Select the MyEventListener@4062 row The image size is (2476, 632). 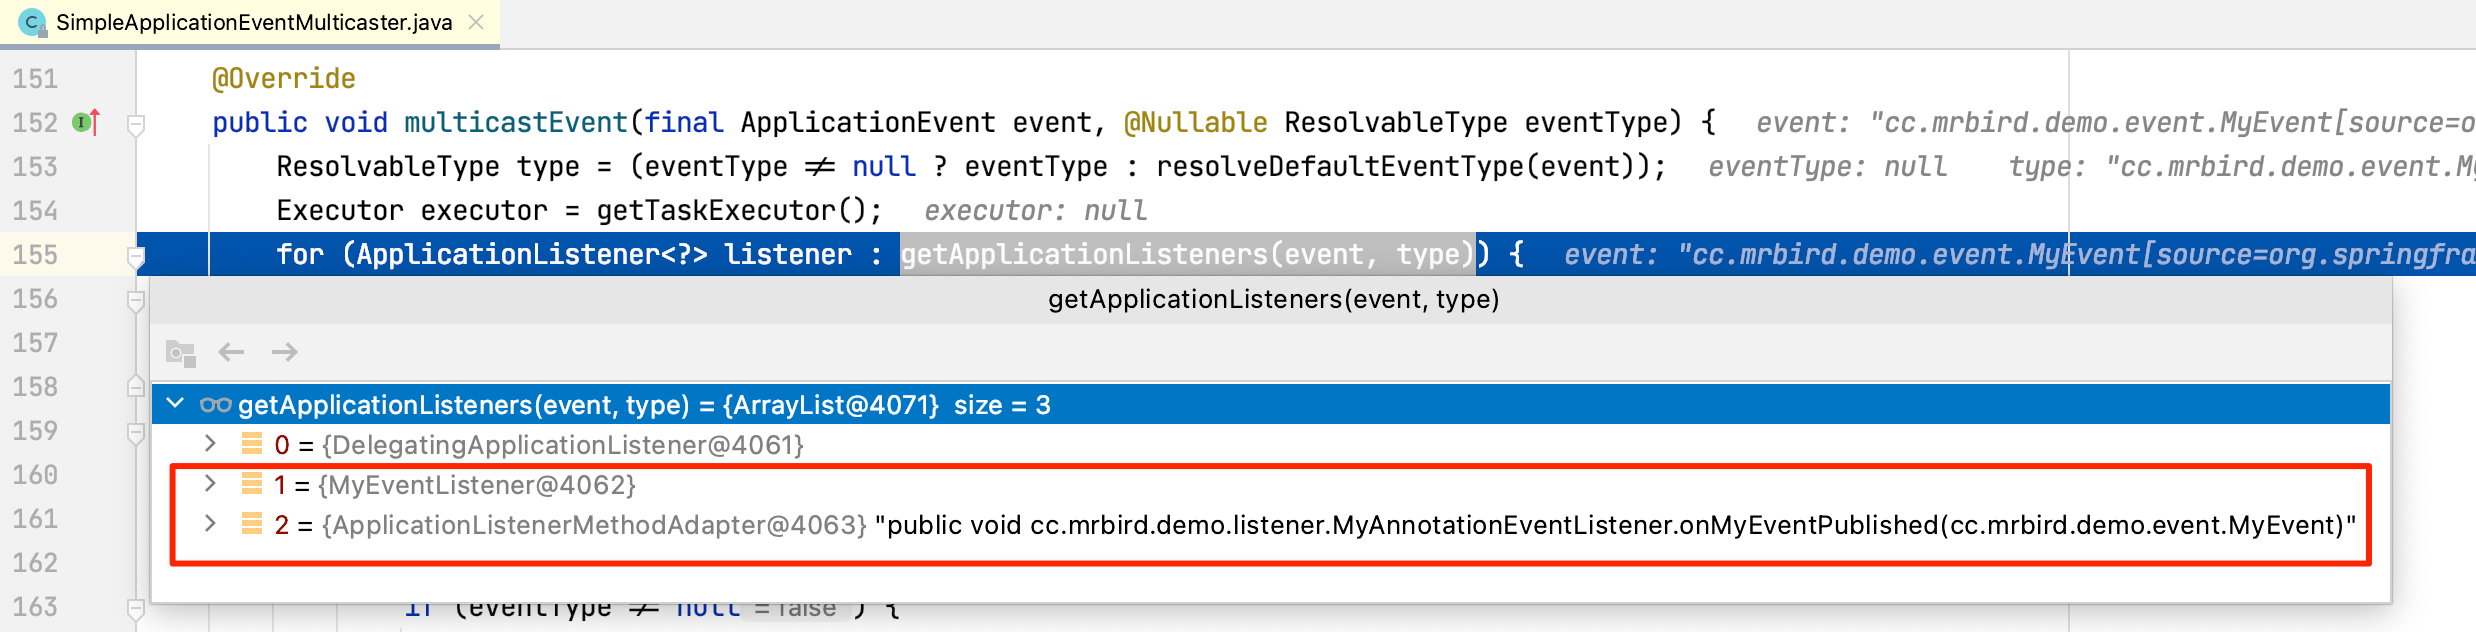[478, 485]
